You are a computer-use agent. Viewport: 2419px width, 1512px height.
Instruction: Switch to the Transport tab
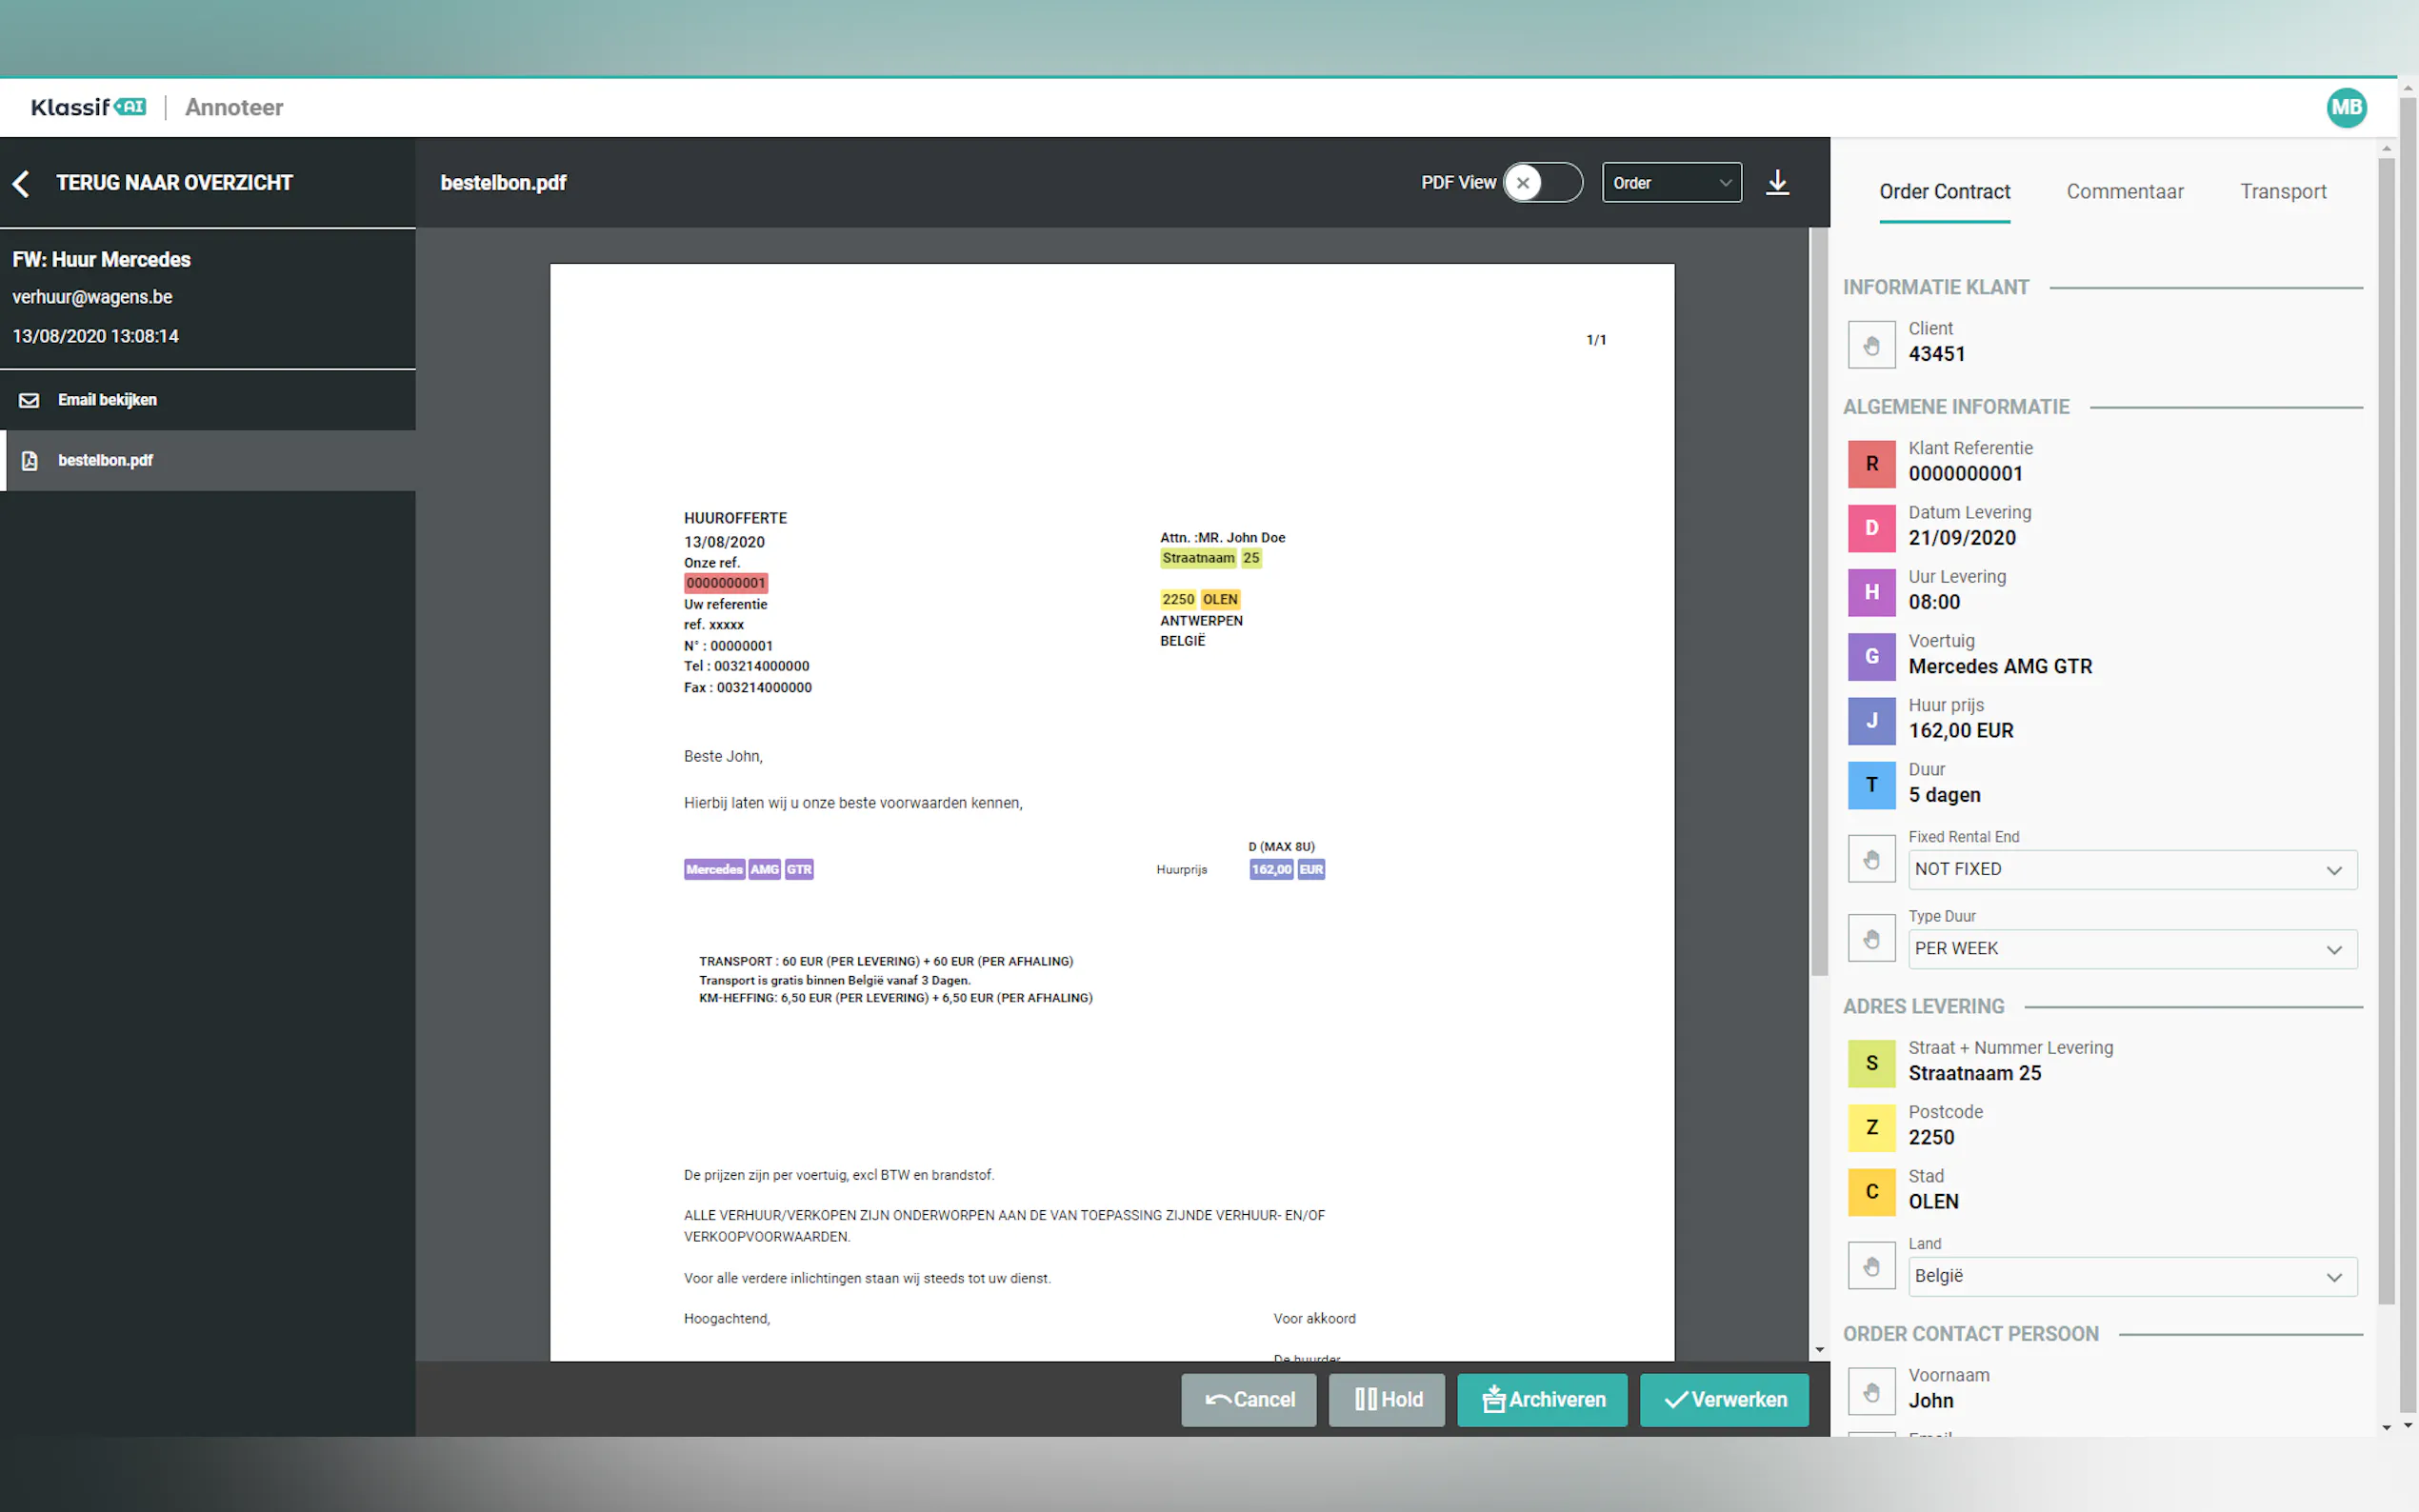2282,191
